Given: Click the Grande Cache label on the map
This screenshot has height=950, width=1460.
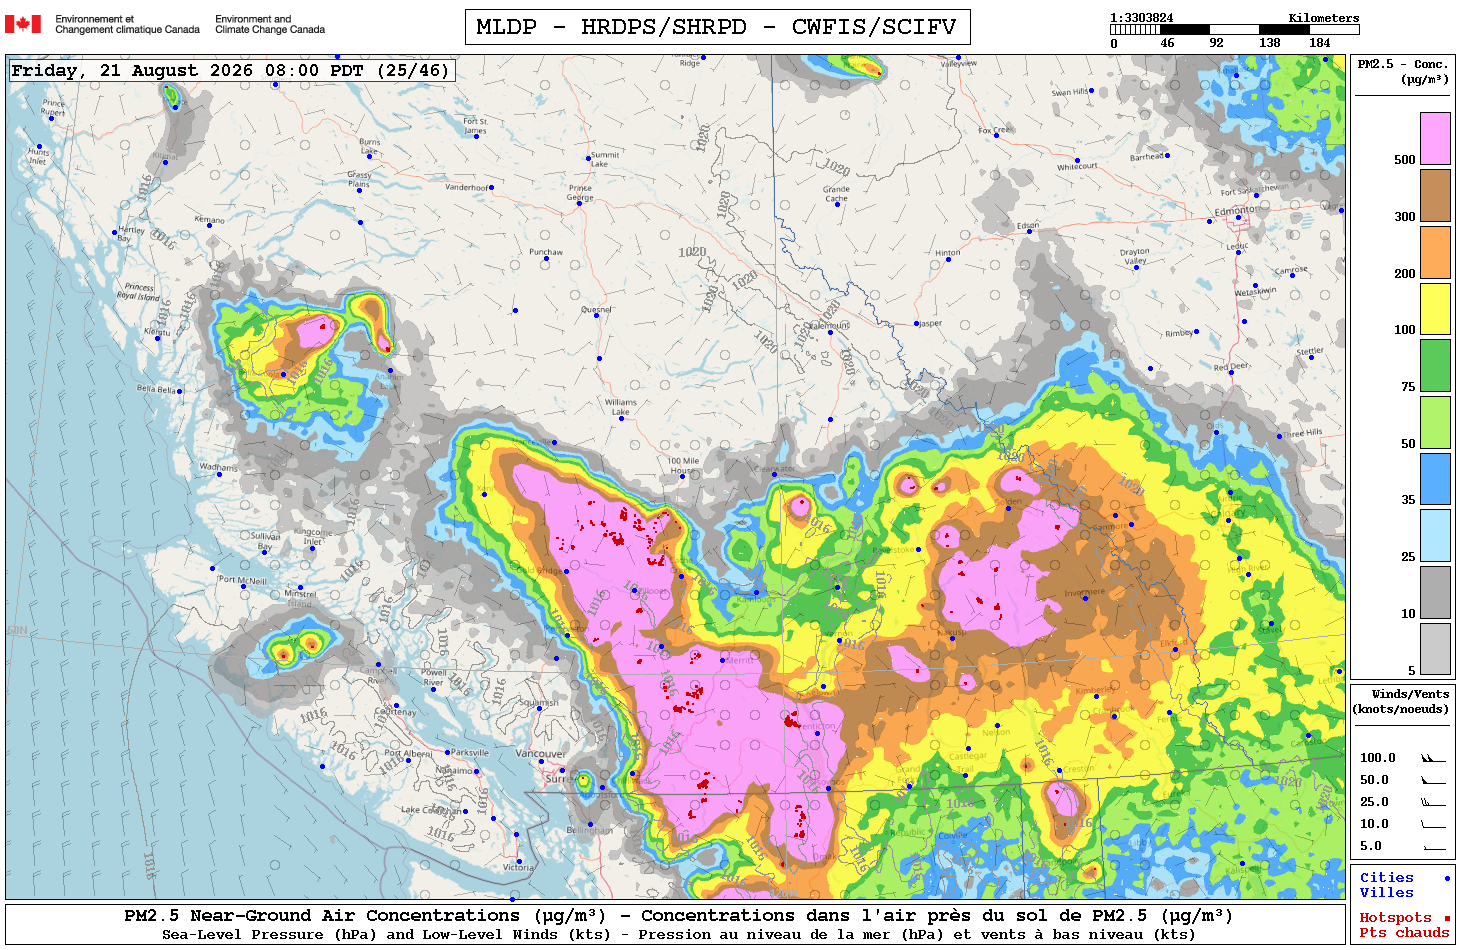Looking at the screenshot, I should pyautogui.click(x=837, y=194).
